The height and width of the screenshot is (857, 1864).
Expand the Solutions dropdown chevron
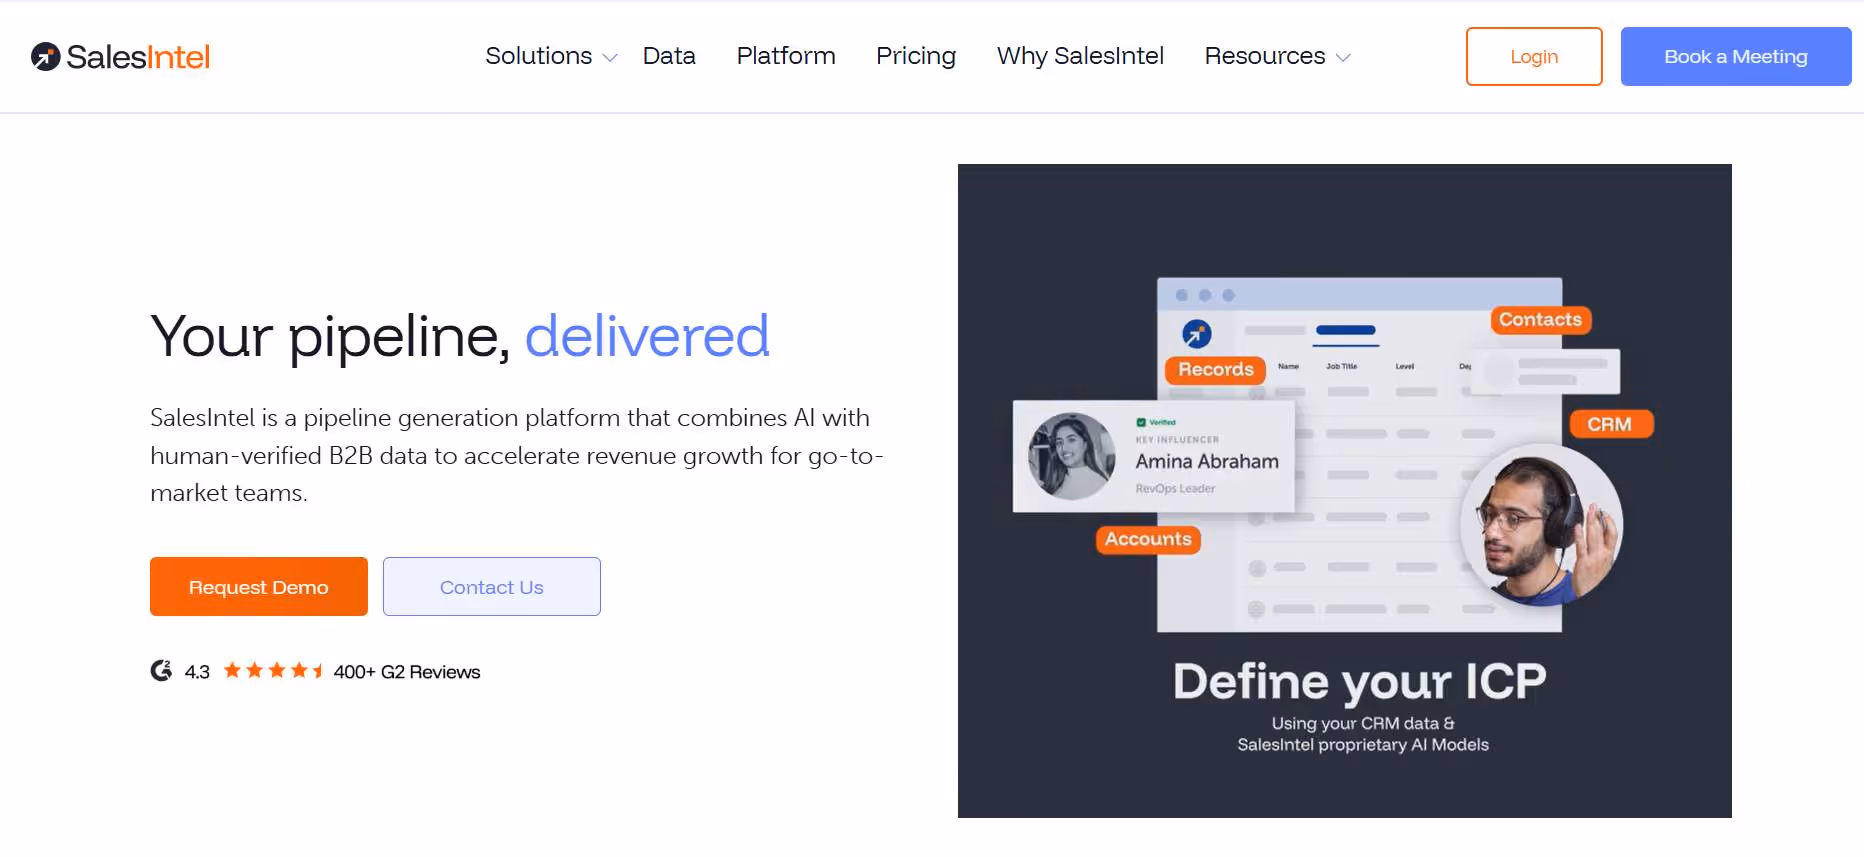610,58
